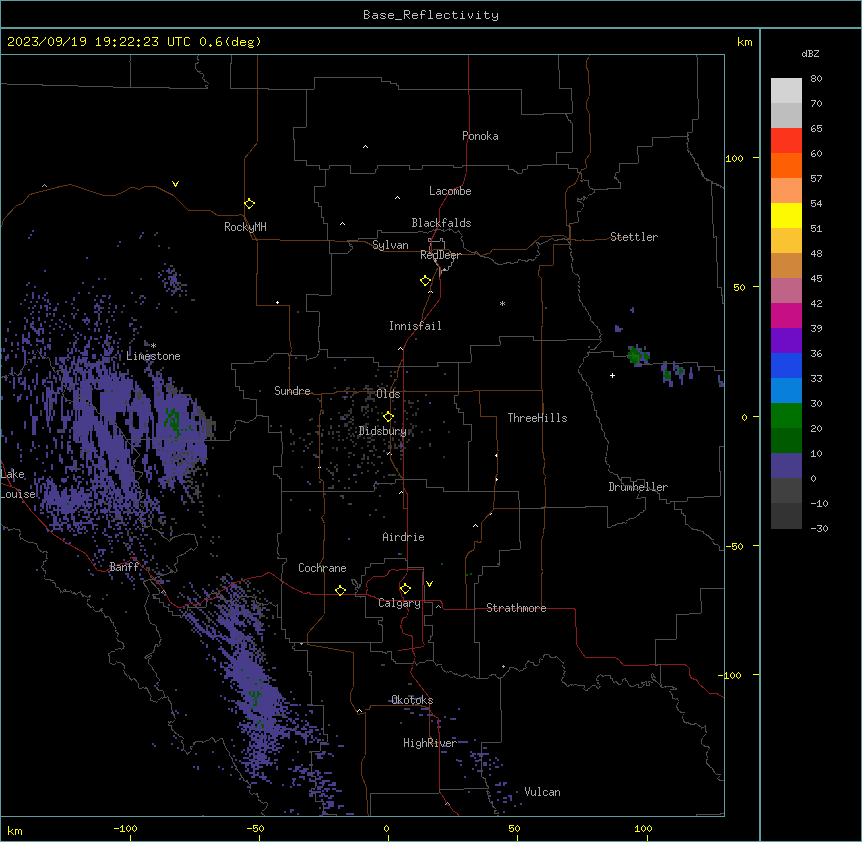Click the yellow V marker east of Calgary
This screenshot has height=842, width=862.
pos(429,584)
